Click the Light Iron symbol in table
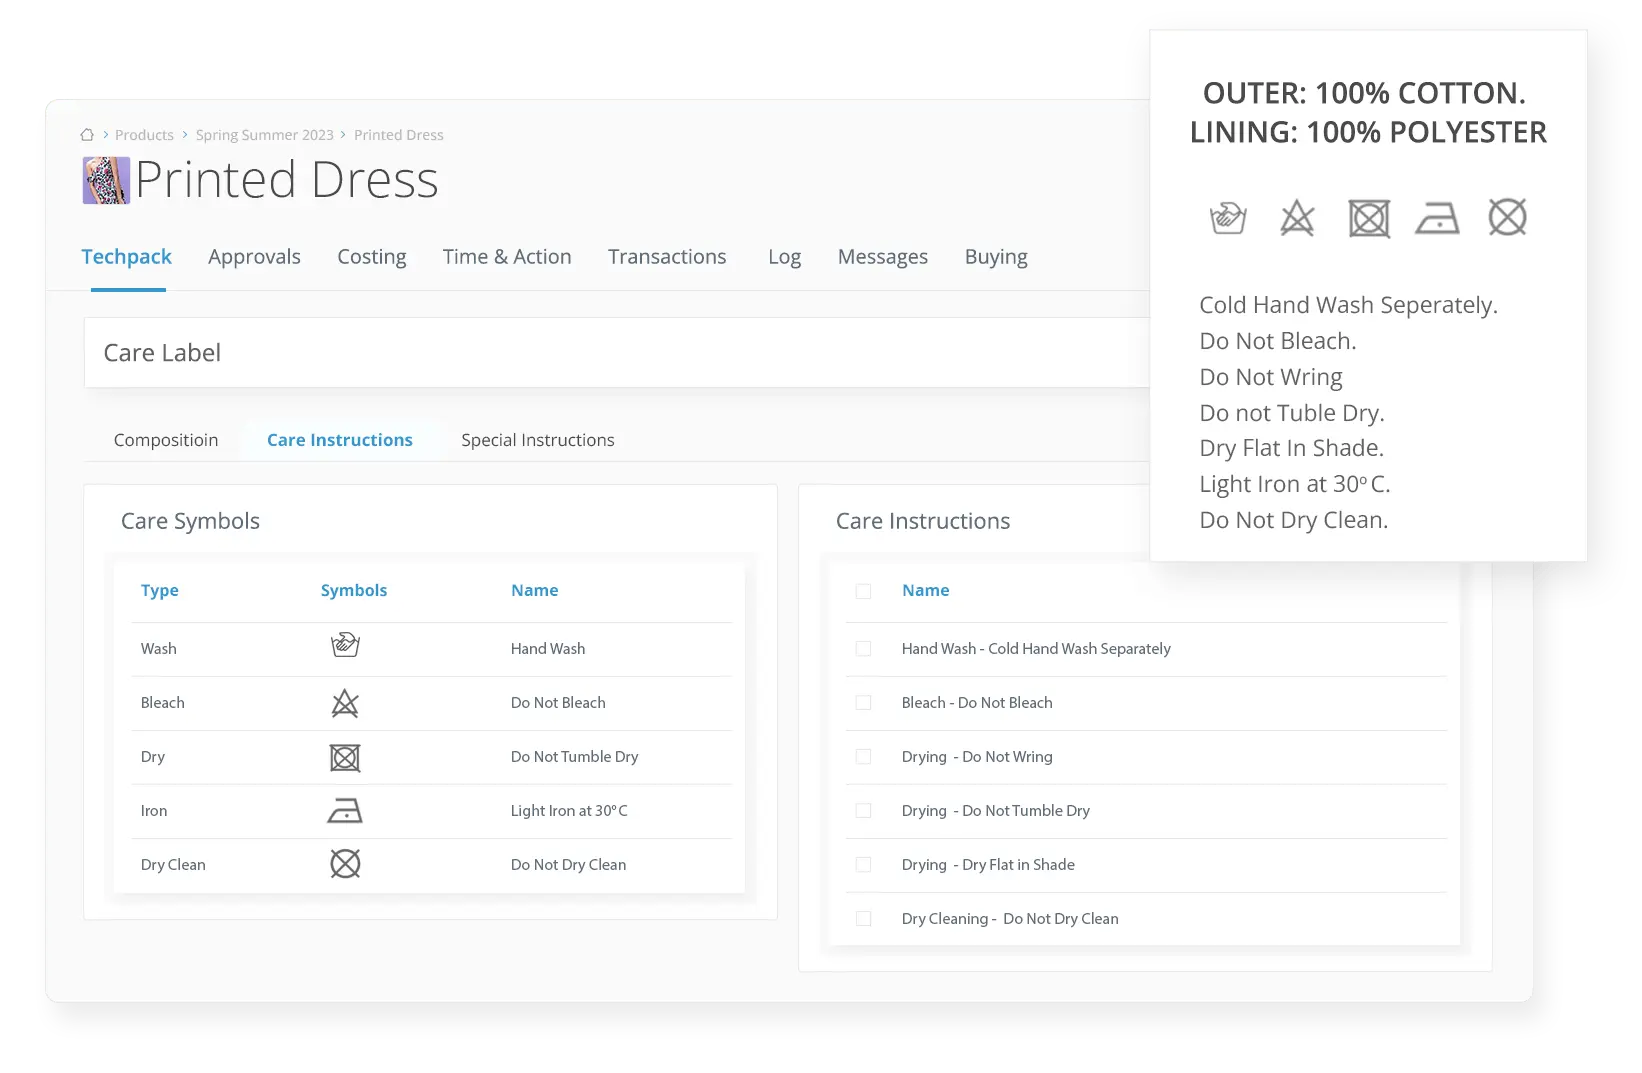1642x1073 pixels. pos(345,811)
